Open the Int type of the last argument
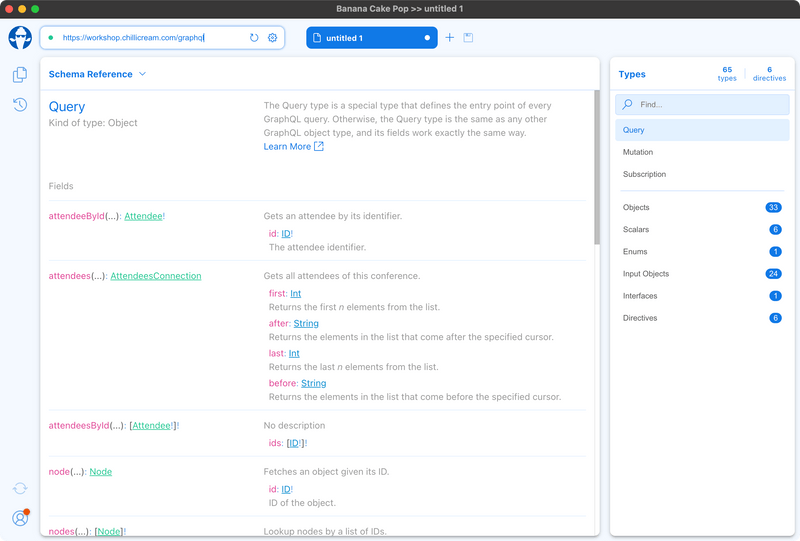The image size is (800, 541). [294, 353]
